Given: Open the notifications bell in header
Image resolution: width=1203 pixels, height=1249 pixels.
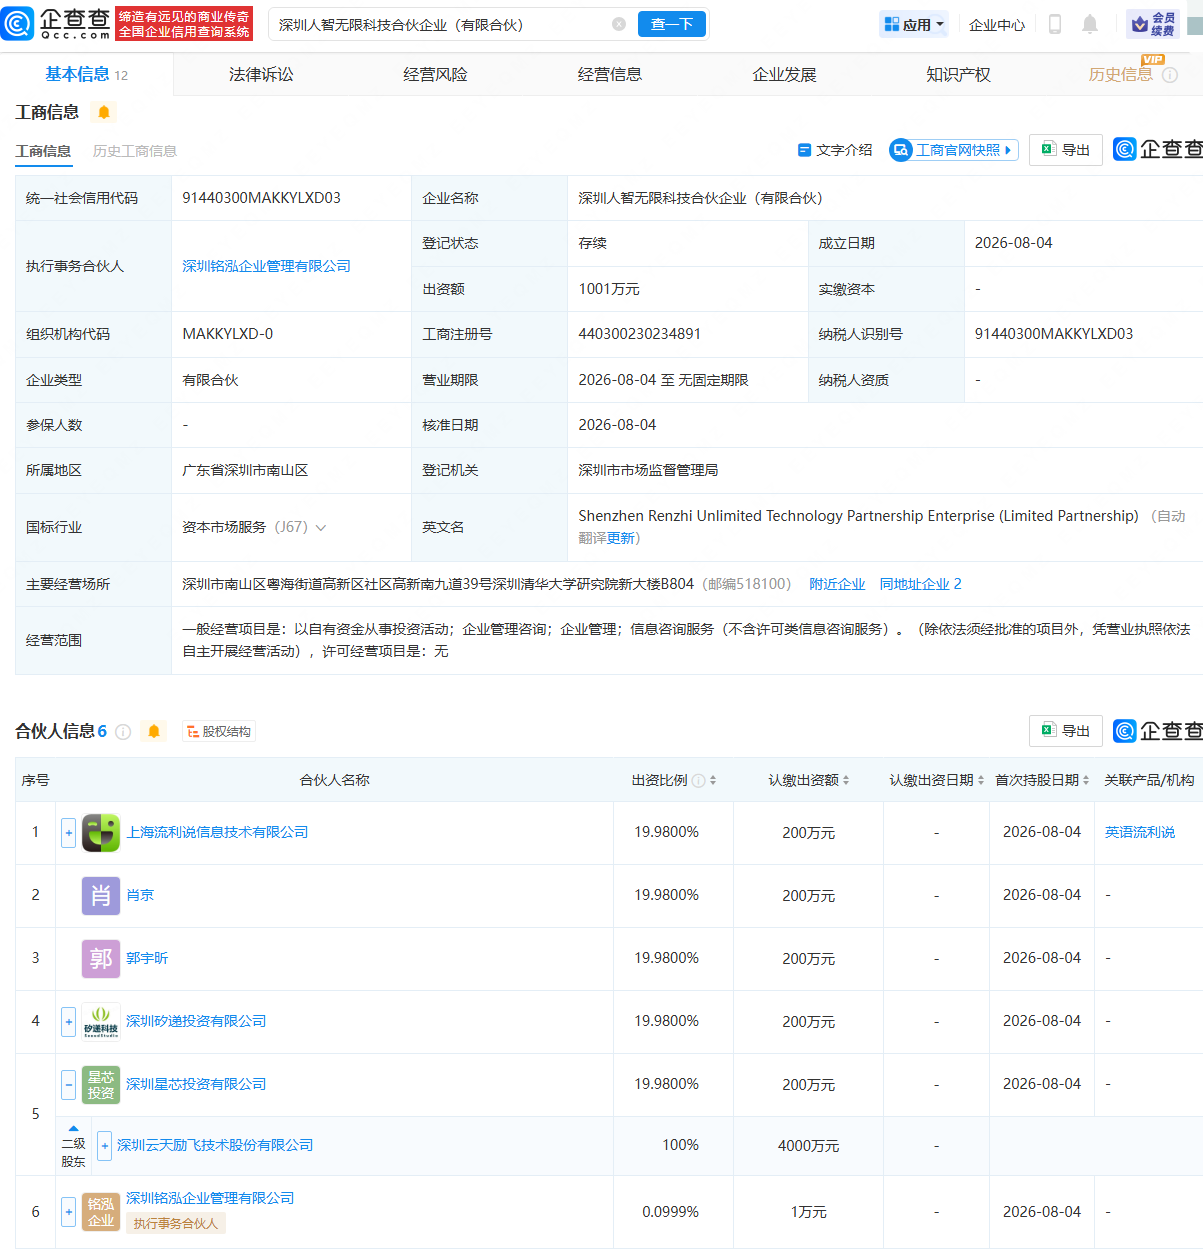Looking at the screenshot, I should pyautogui.click(x=1090, y=24).
